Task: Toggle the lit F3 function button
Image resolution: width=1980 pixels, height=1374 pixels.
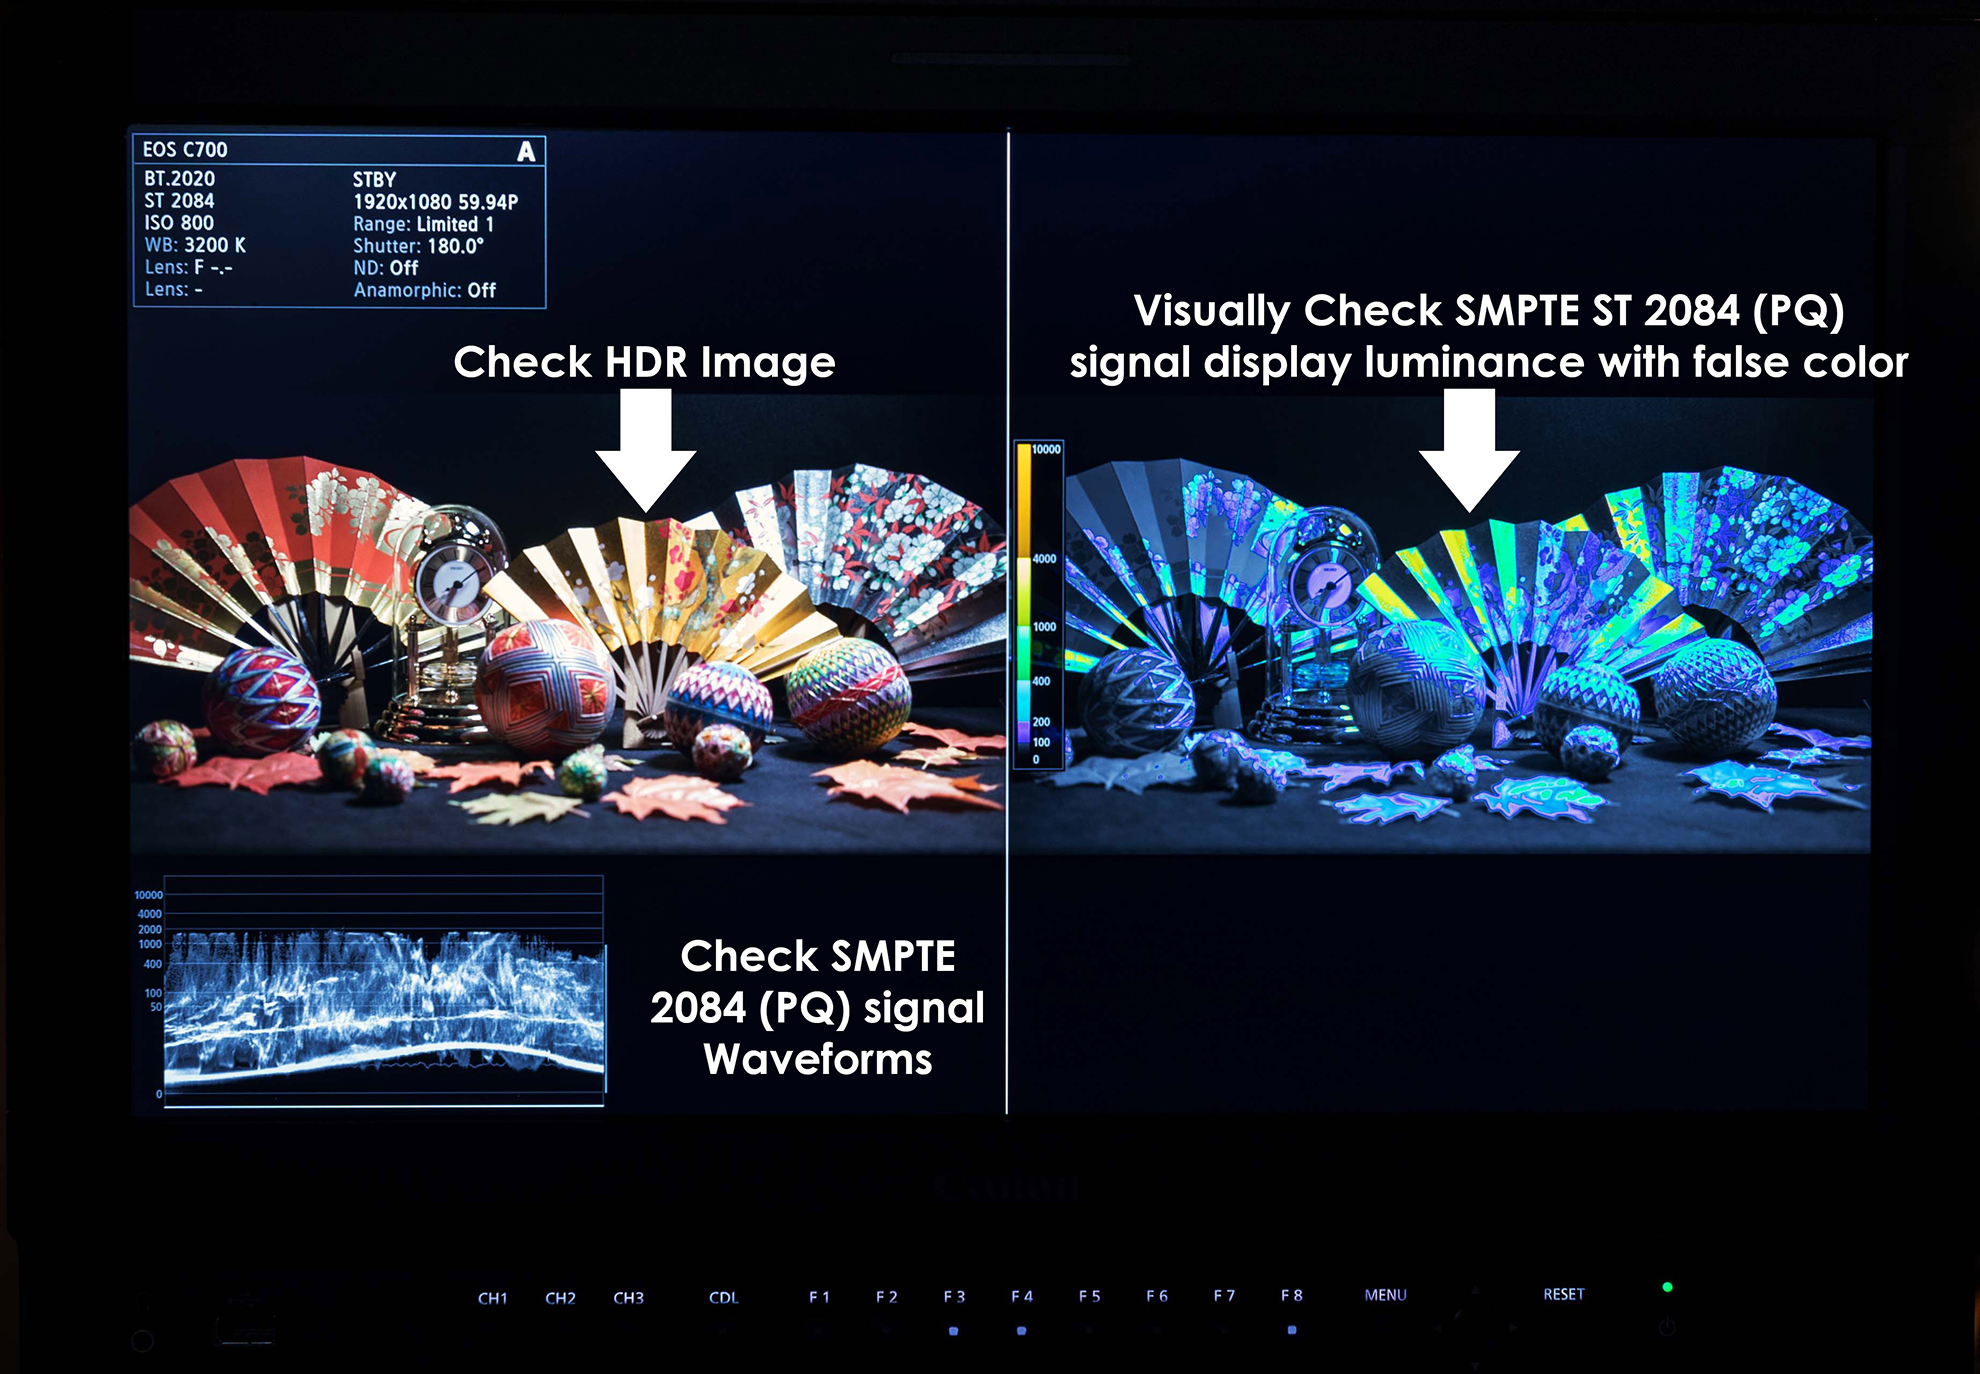Action: 954,1330
